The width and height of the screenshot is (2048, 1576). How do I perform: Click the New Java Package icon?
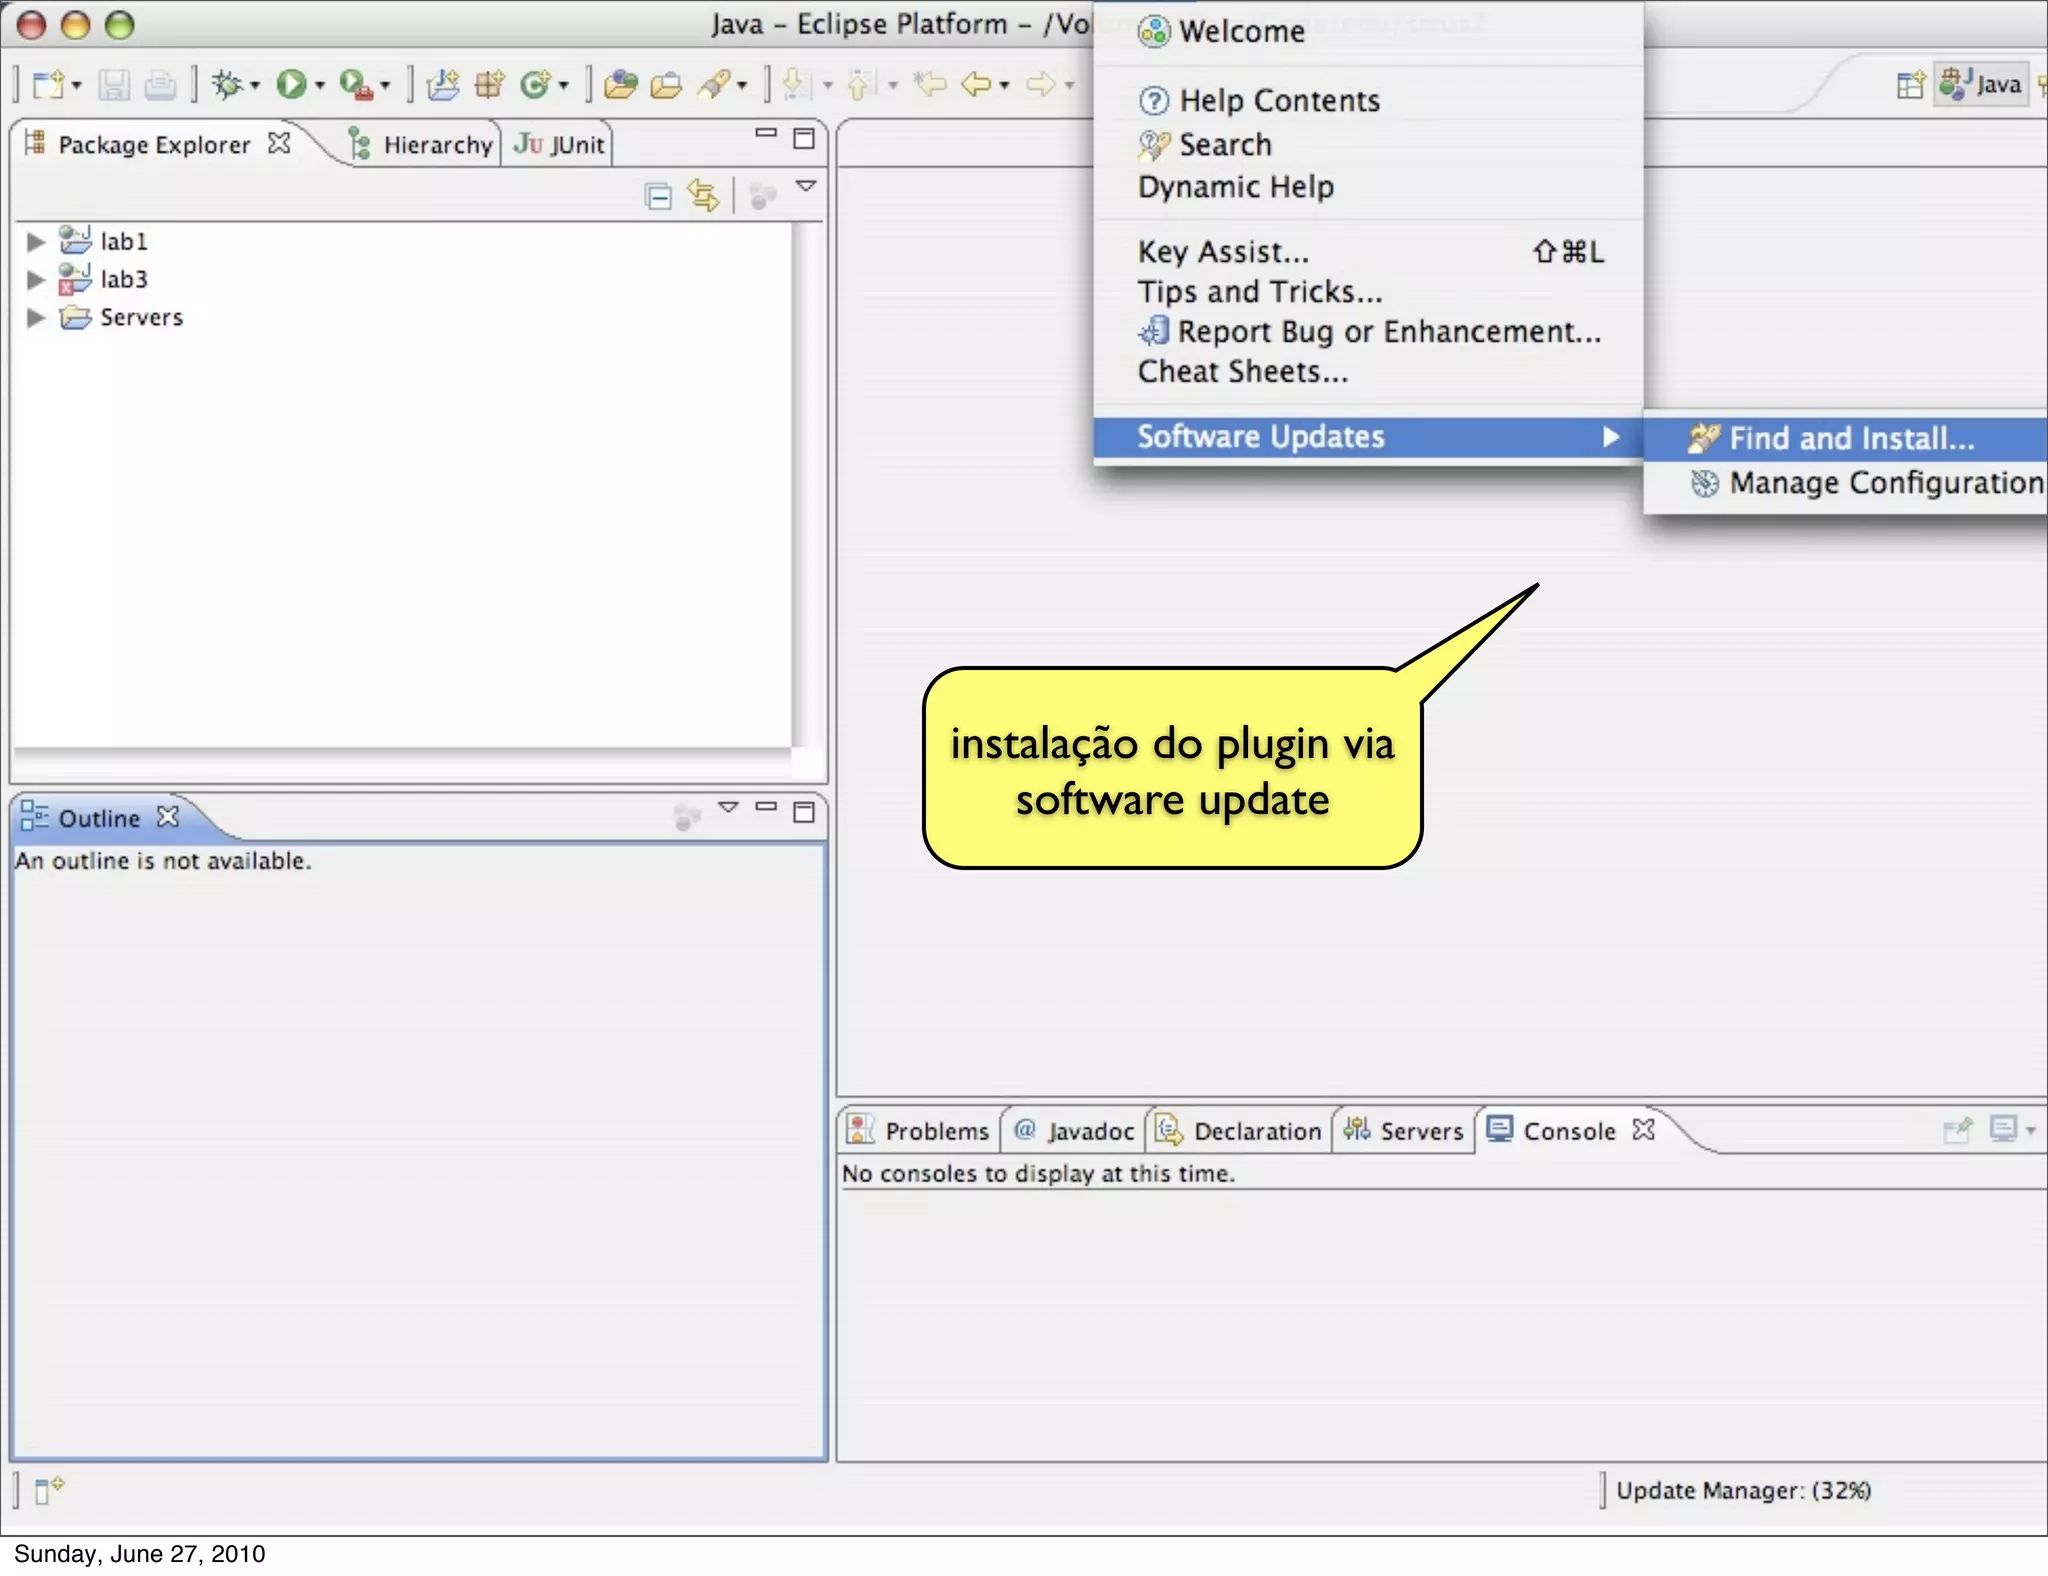click(489, 85)
